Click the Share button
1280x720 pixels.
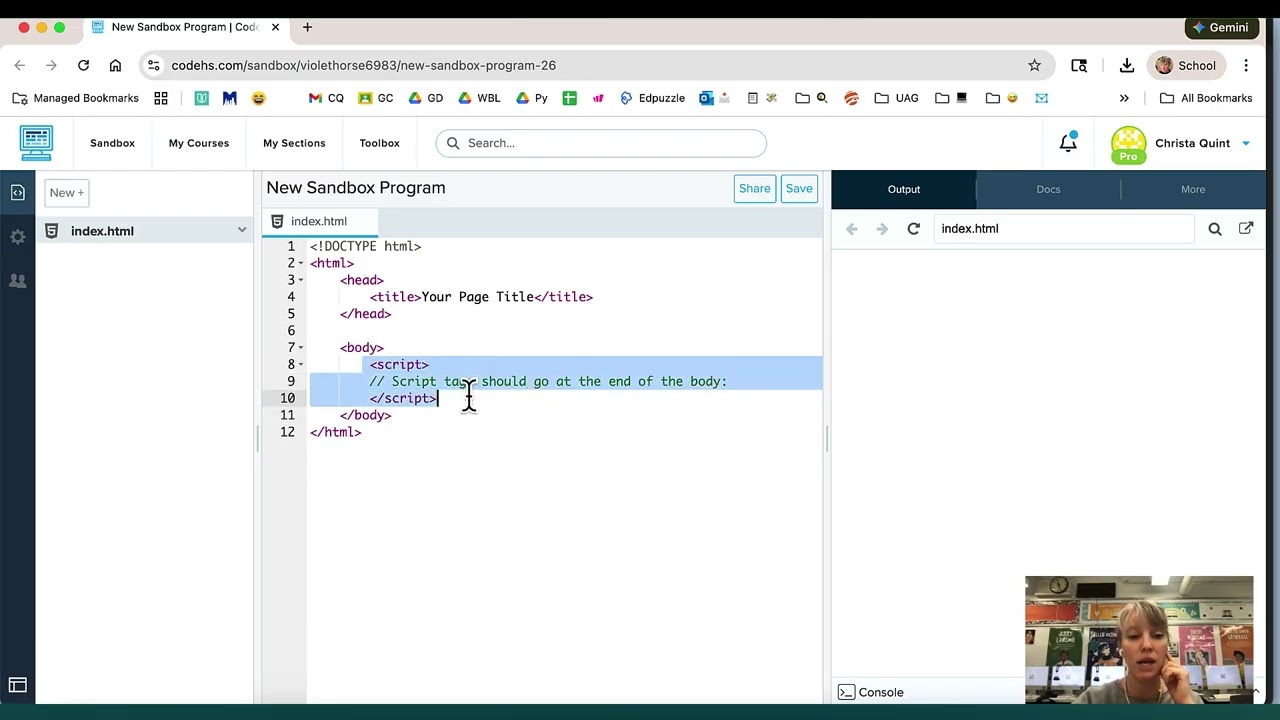tap(754, 188)
